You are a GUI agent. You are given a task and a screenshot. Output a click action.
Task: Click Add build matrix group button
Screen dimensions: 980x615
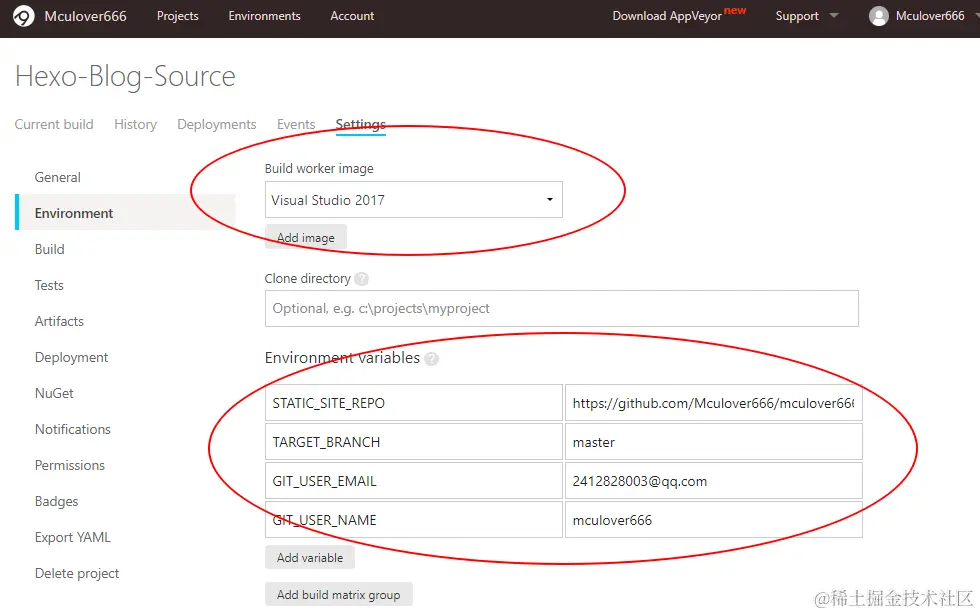[339, 594]
